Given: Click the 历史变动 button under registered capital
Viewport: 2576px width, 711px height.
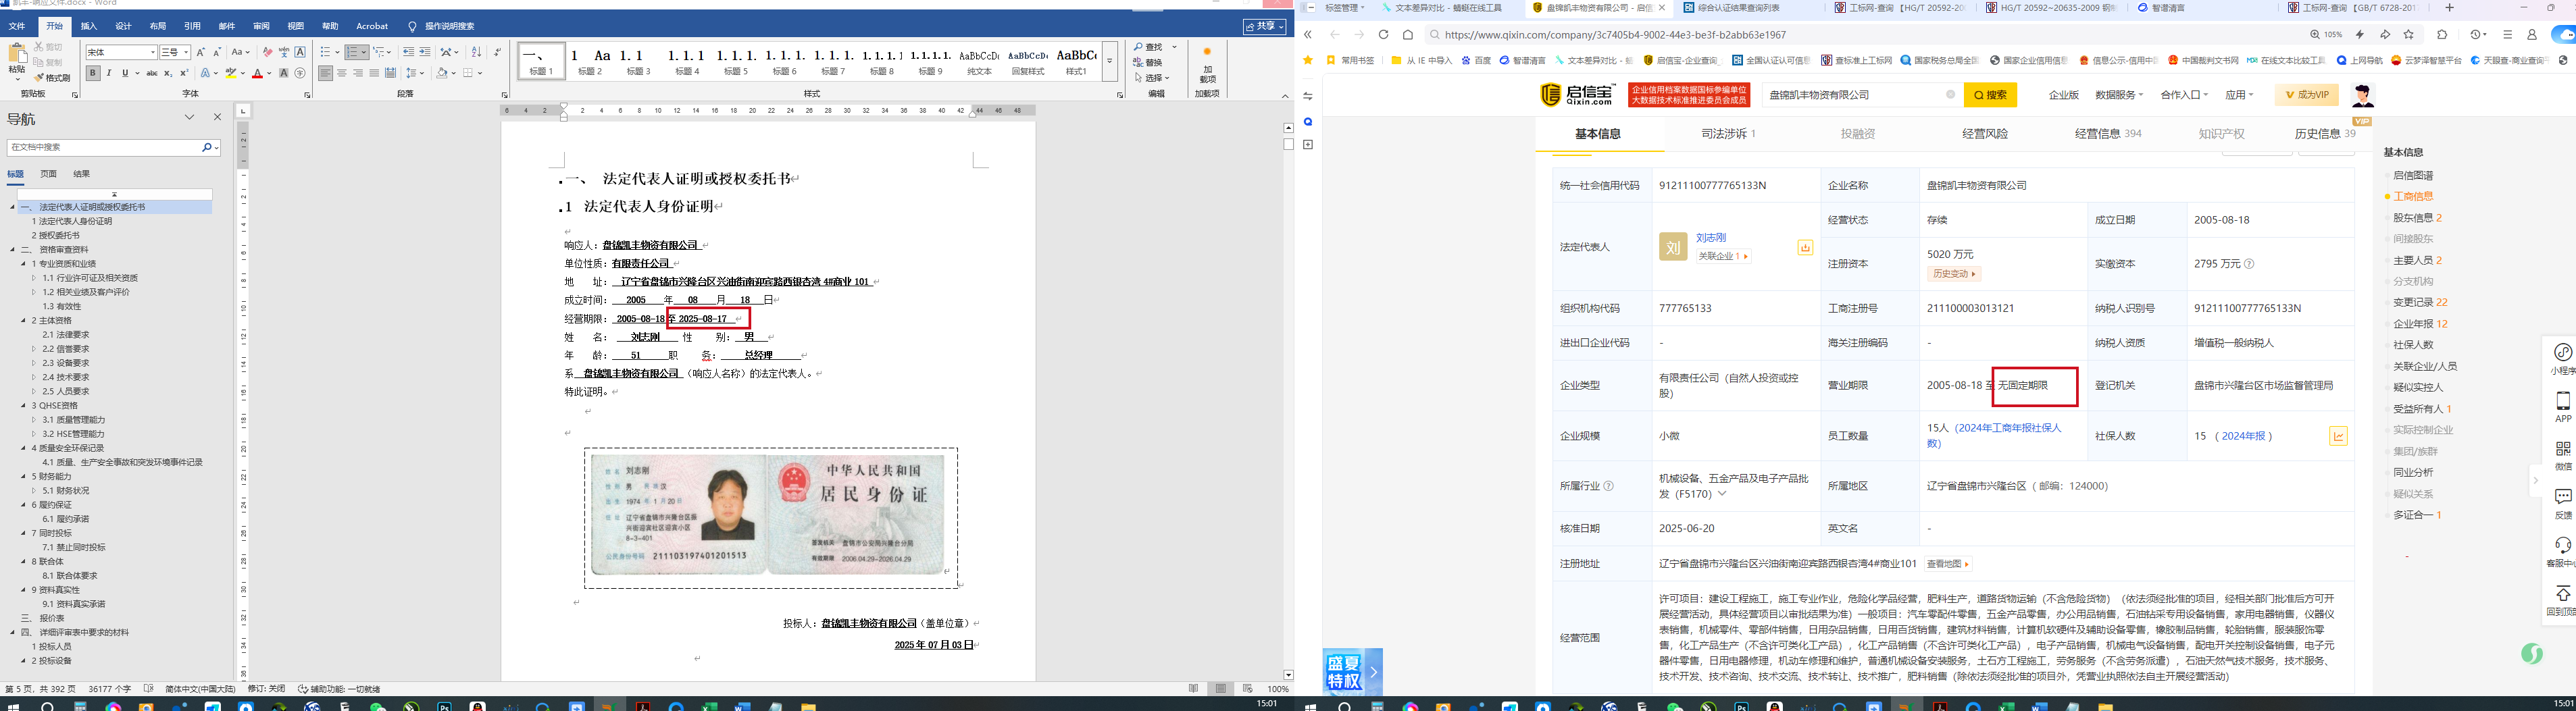Looking at the screenshot, I should (x=1953, y=274).
